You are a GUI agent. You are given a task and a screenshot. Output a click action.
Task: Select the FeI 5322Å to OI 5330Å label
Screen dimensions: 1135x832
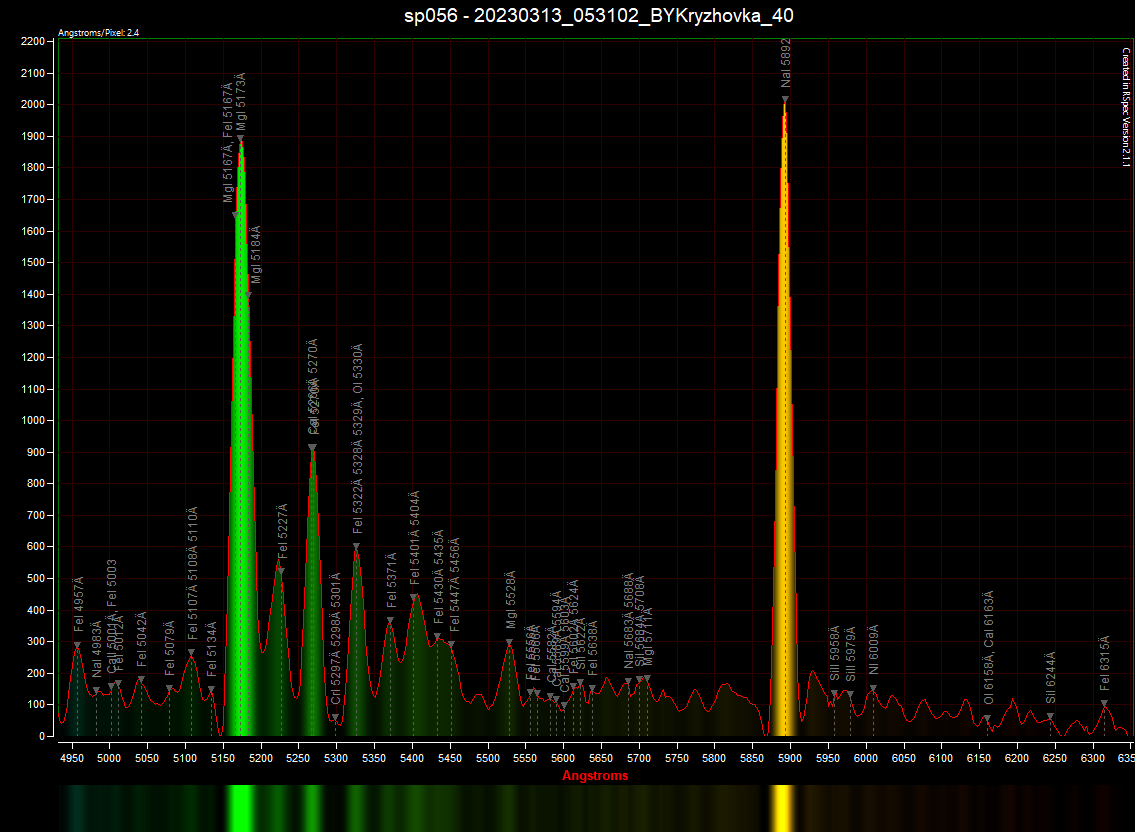358,440
